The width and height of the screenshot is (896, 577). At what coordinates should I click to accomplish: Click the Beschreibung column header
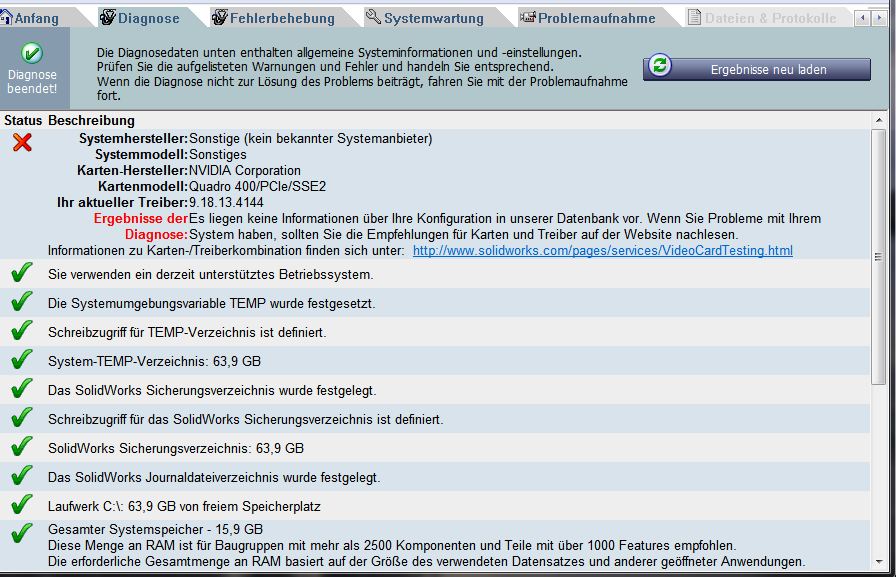[91, 121]
